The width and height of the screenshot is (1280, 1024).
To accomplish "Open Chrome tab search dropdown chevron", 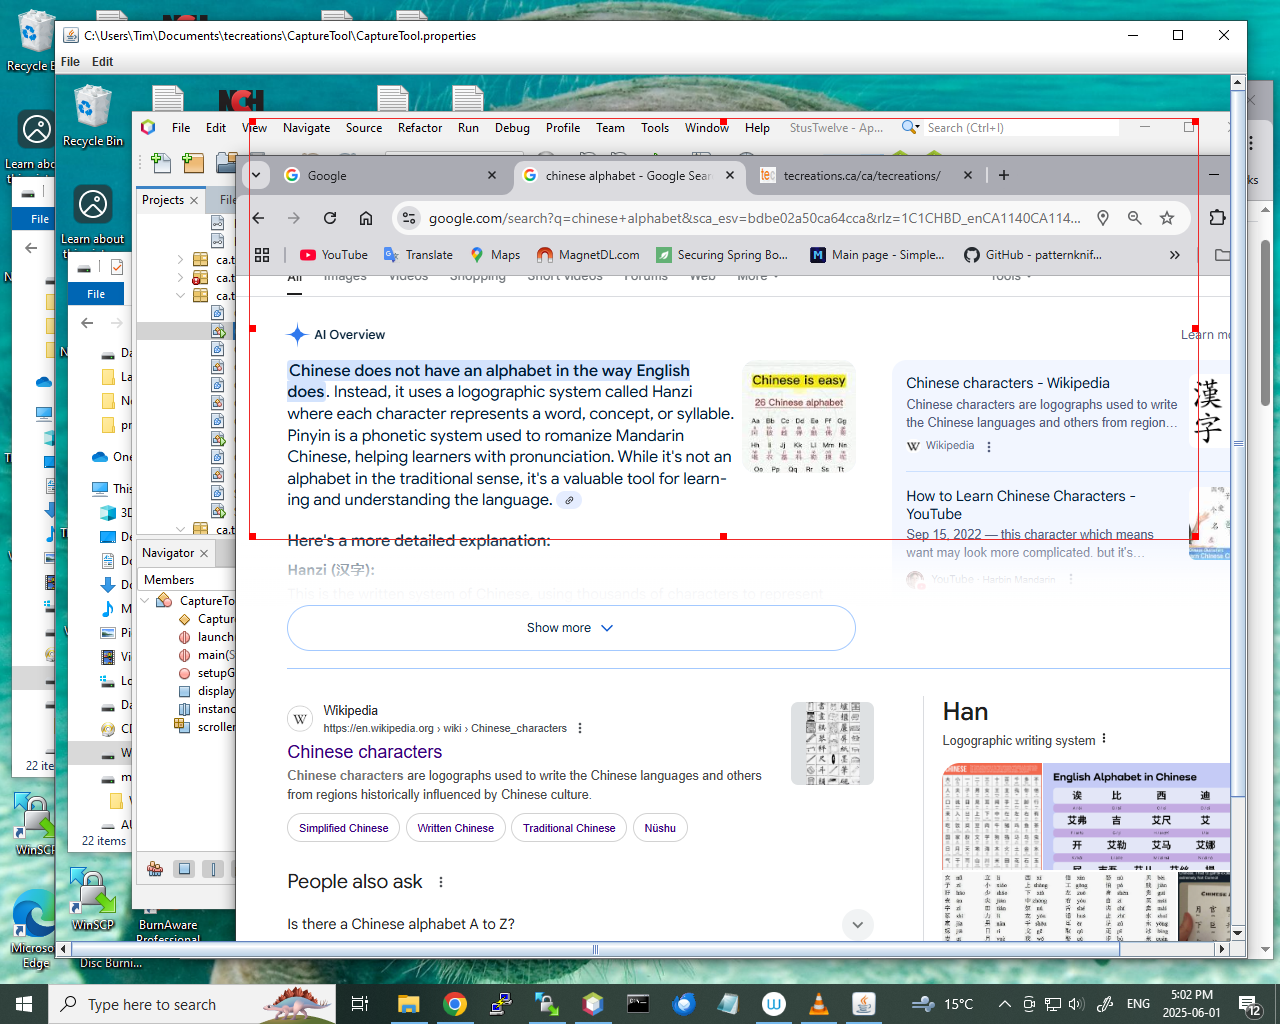I will 256,175.
